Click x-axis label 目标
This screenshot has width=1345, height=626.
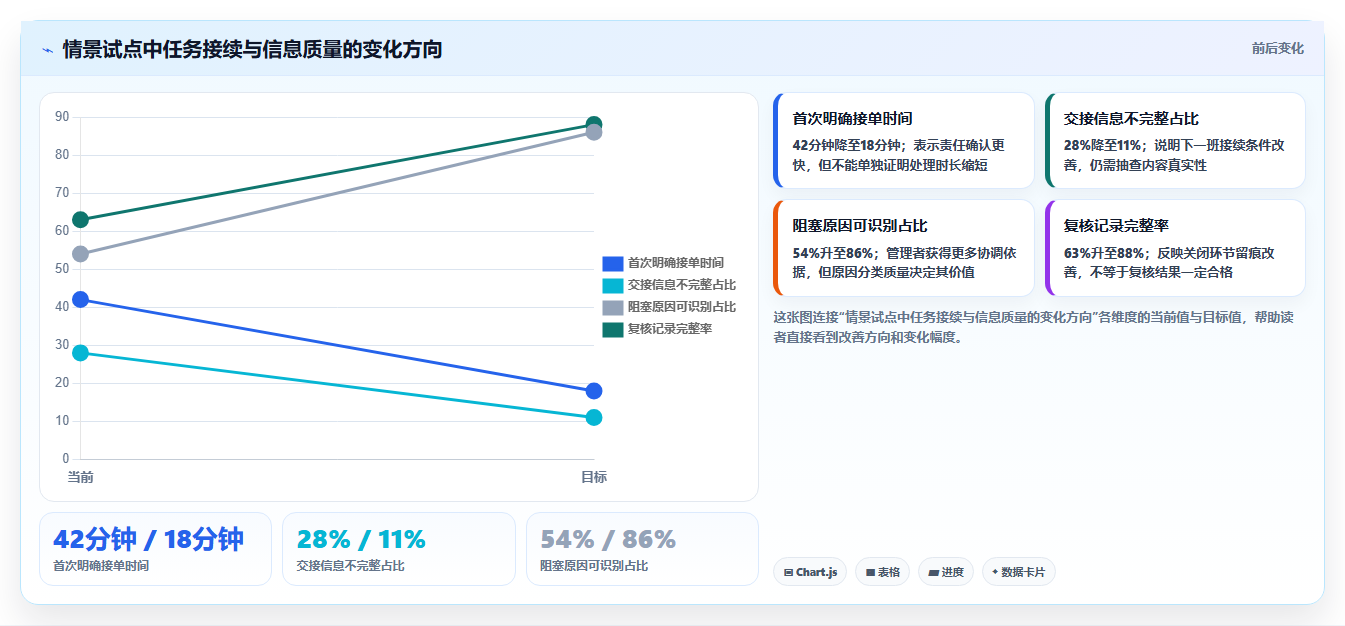click(x=594, y=477)
